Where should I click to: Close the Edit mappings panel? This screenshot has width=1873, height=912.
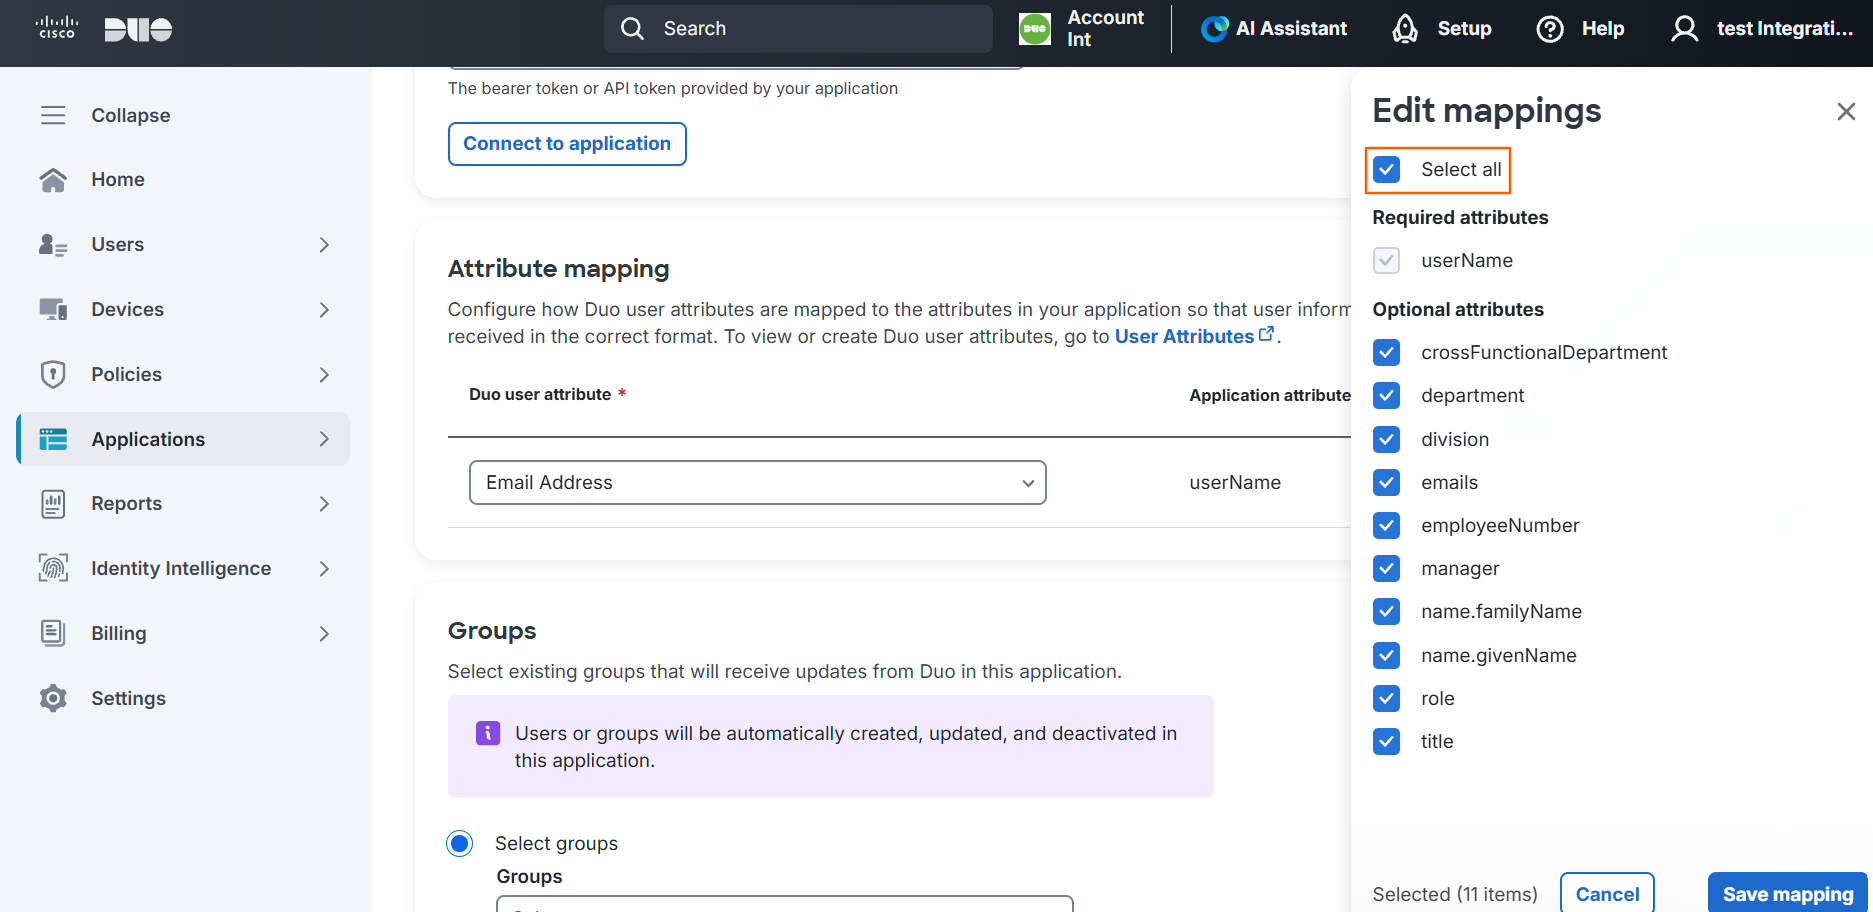[x=1846, y=111]
